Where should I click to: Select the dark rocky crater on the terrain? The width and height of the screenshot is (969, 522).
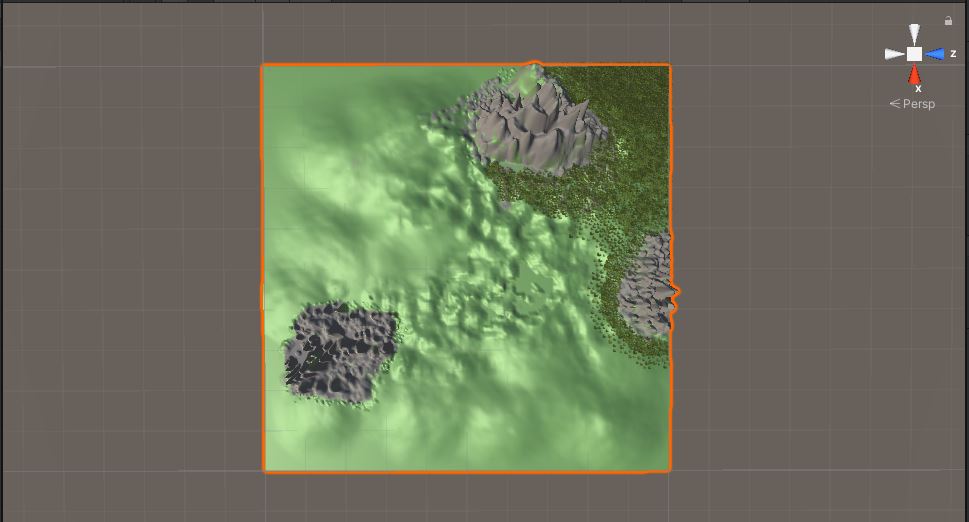point(339,352)
